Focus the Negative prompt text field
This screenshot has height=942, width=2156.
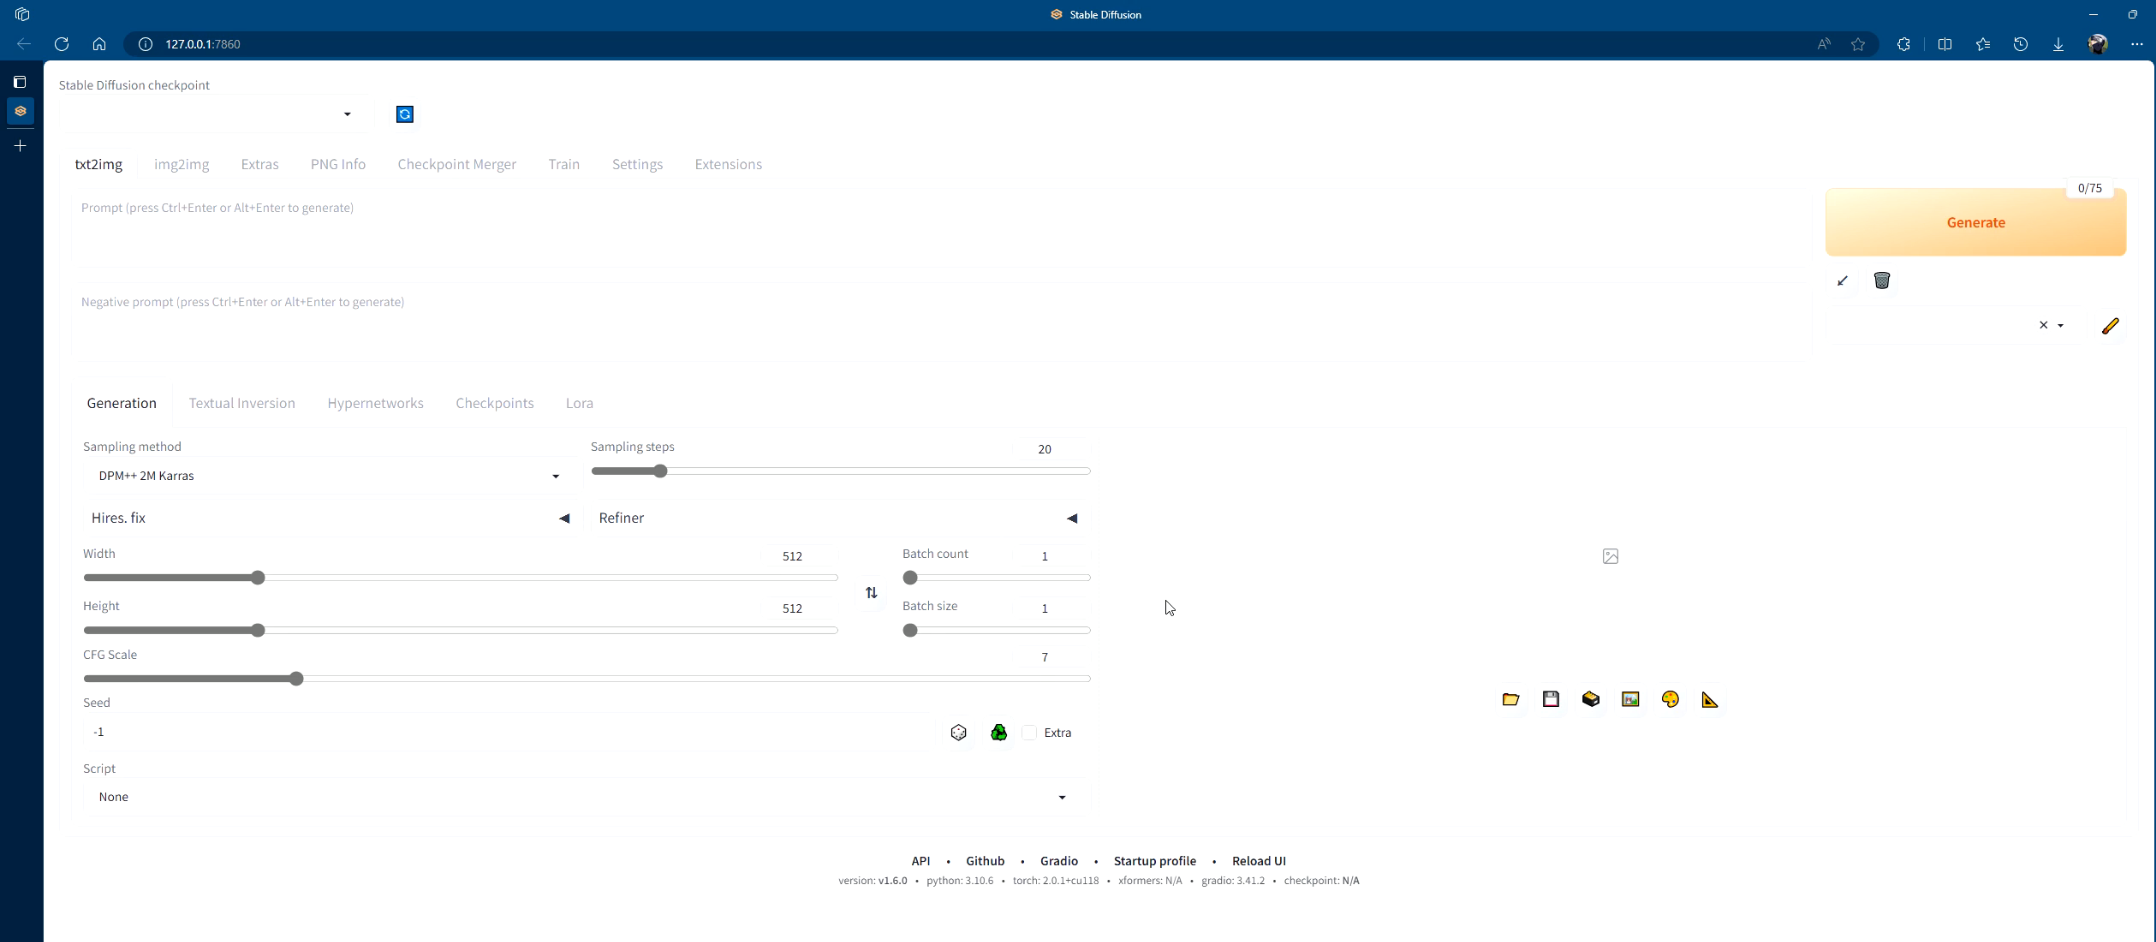[940, 324]
